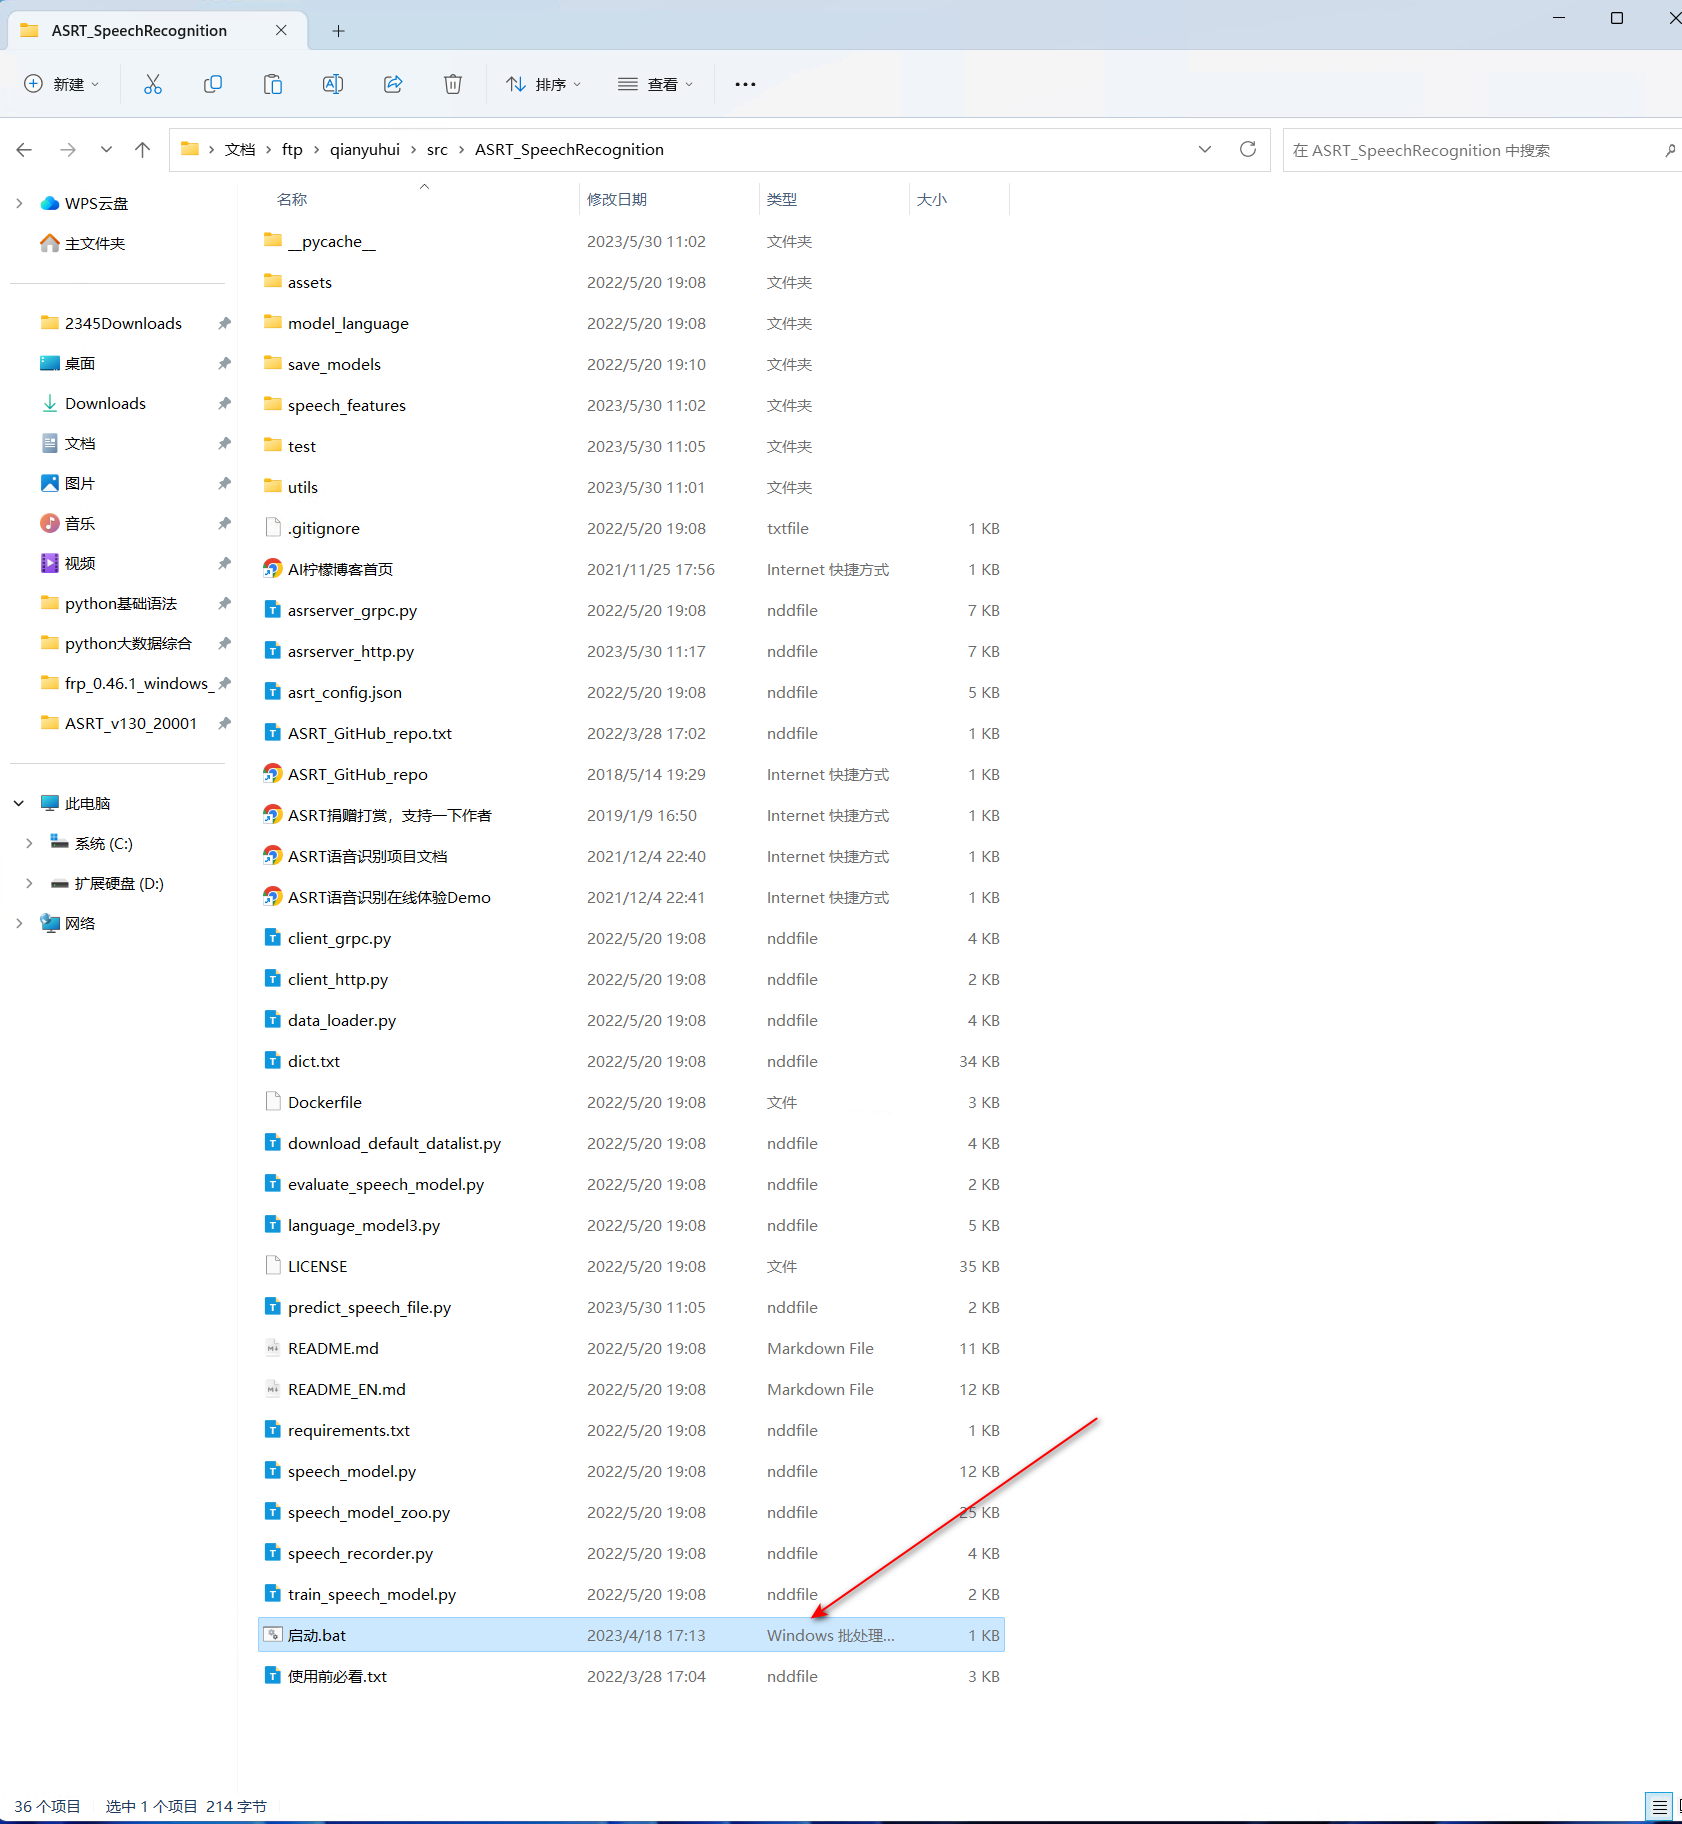Click the Copy icon in the toolbar
1682x1824 pixels.
[213, 84]
